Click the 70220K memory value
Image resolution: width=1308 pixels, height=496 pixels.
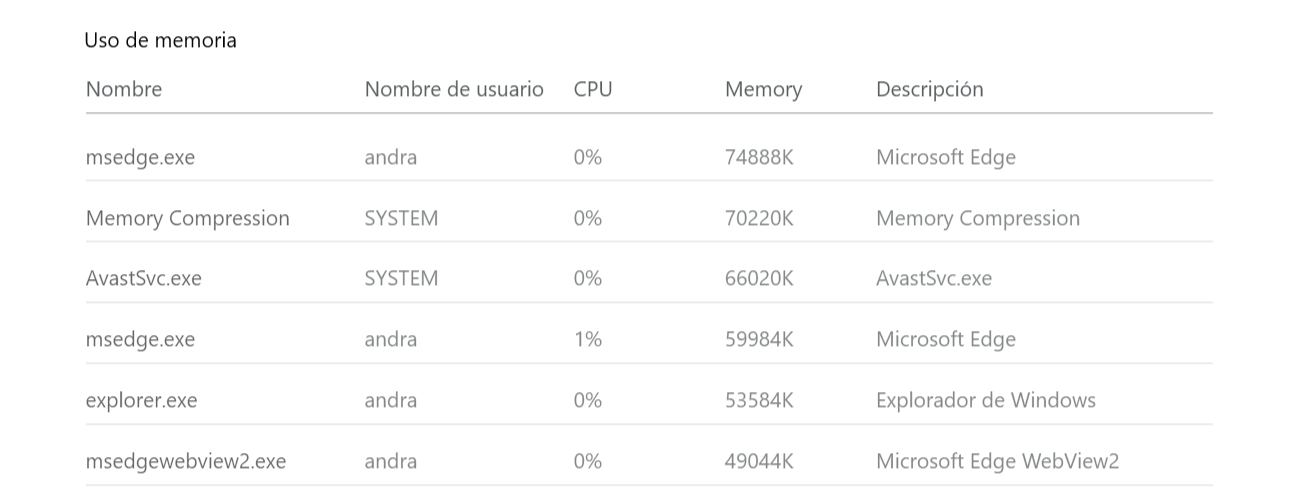pyautogui.click(x=759, y=218)
